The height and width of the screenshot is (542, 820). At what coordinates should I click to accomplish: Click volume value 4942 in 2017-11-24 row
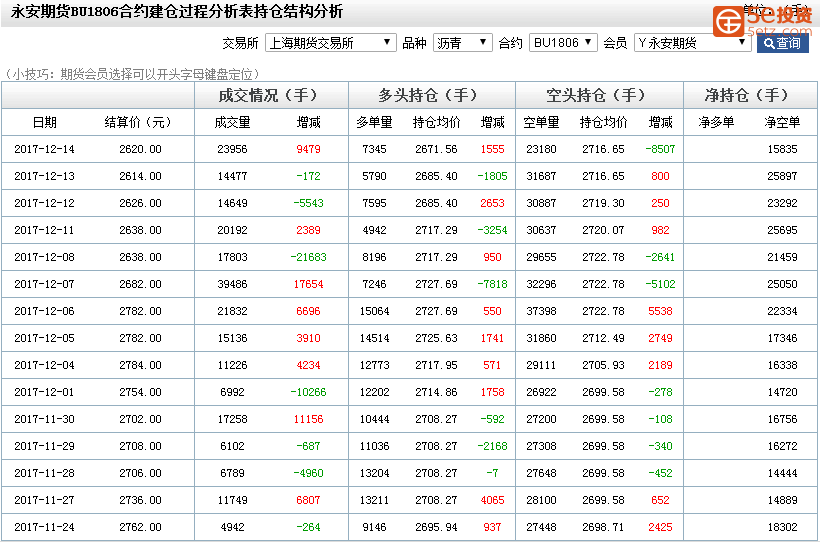pyautogui.click(x=232, y=527)
